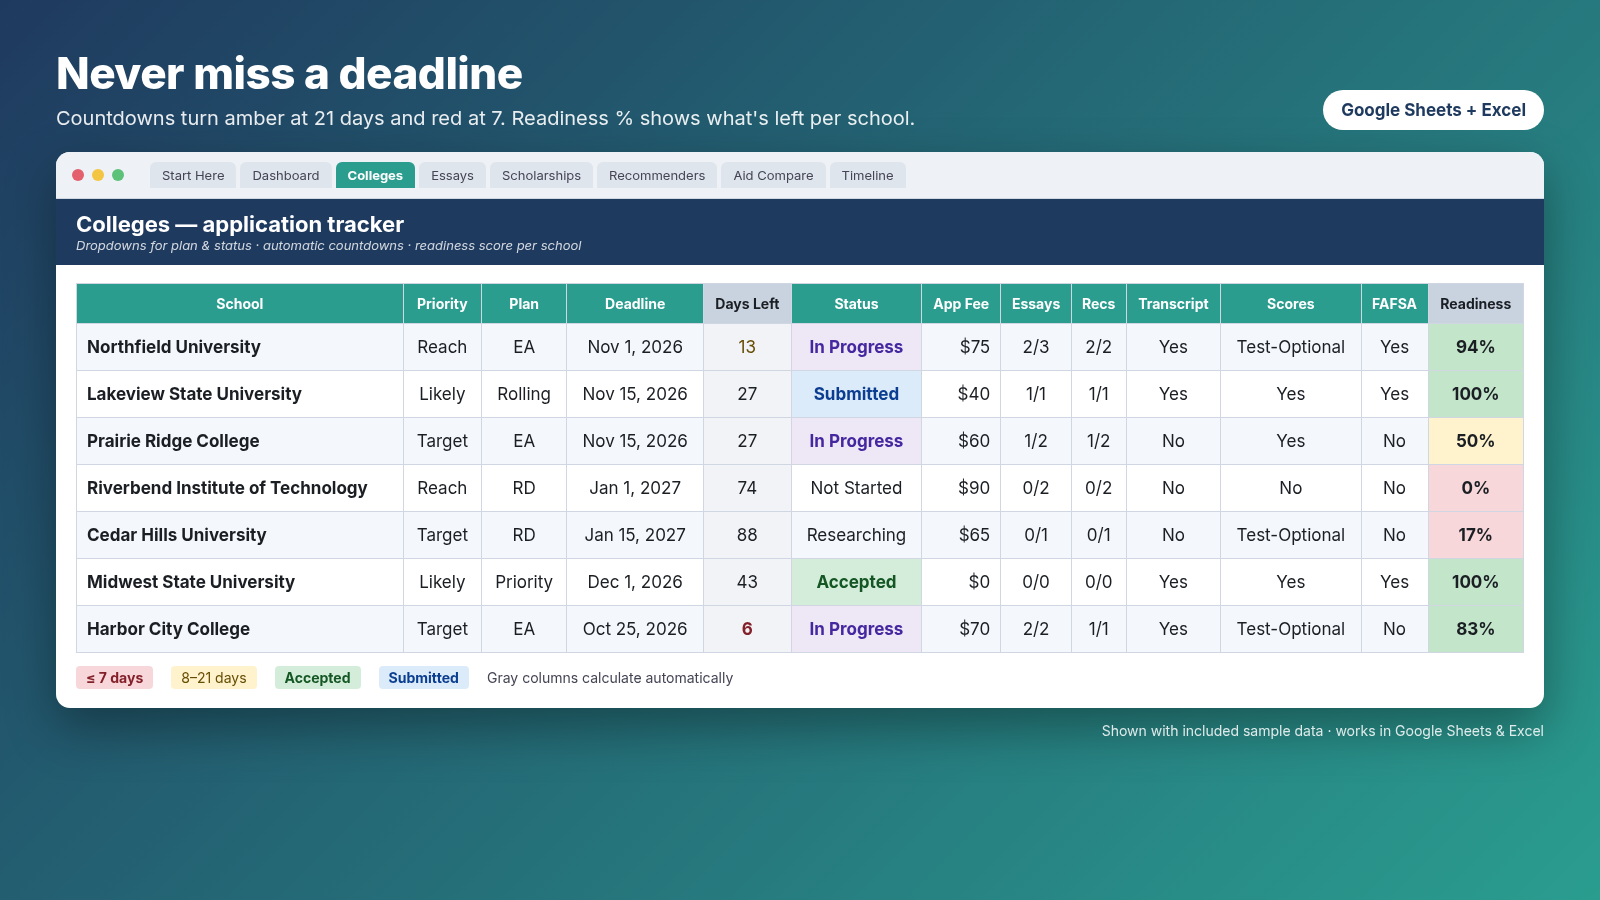Click the 88 days left cell

click(x=747, y=535)
